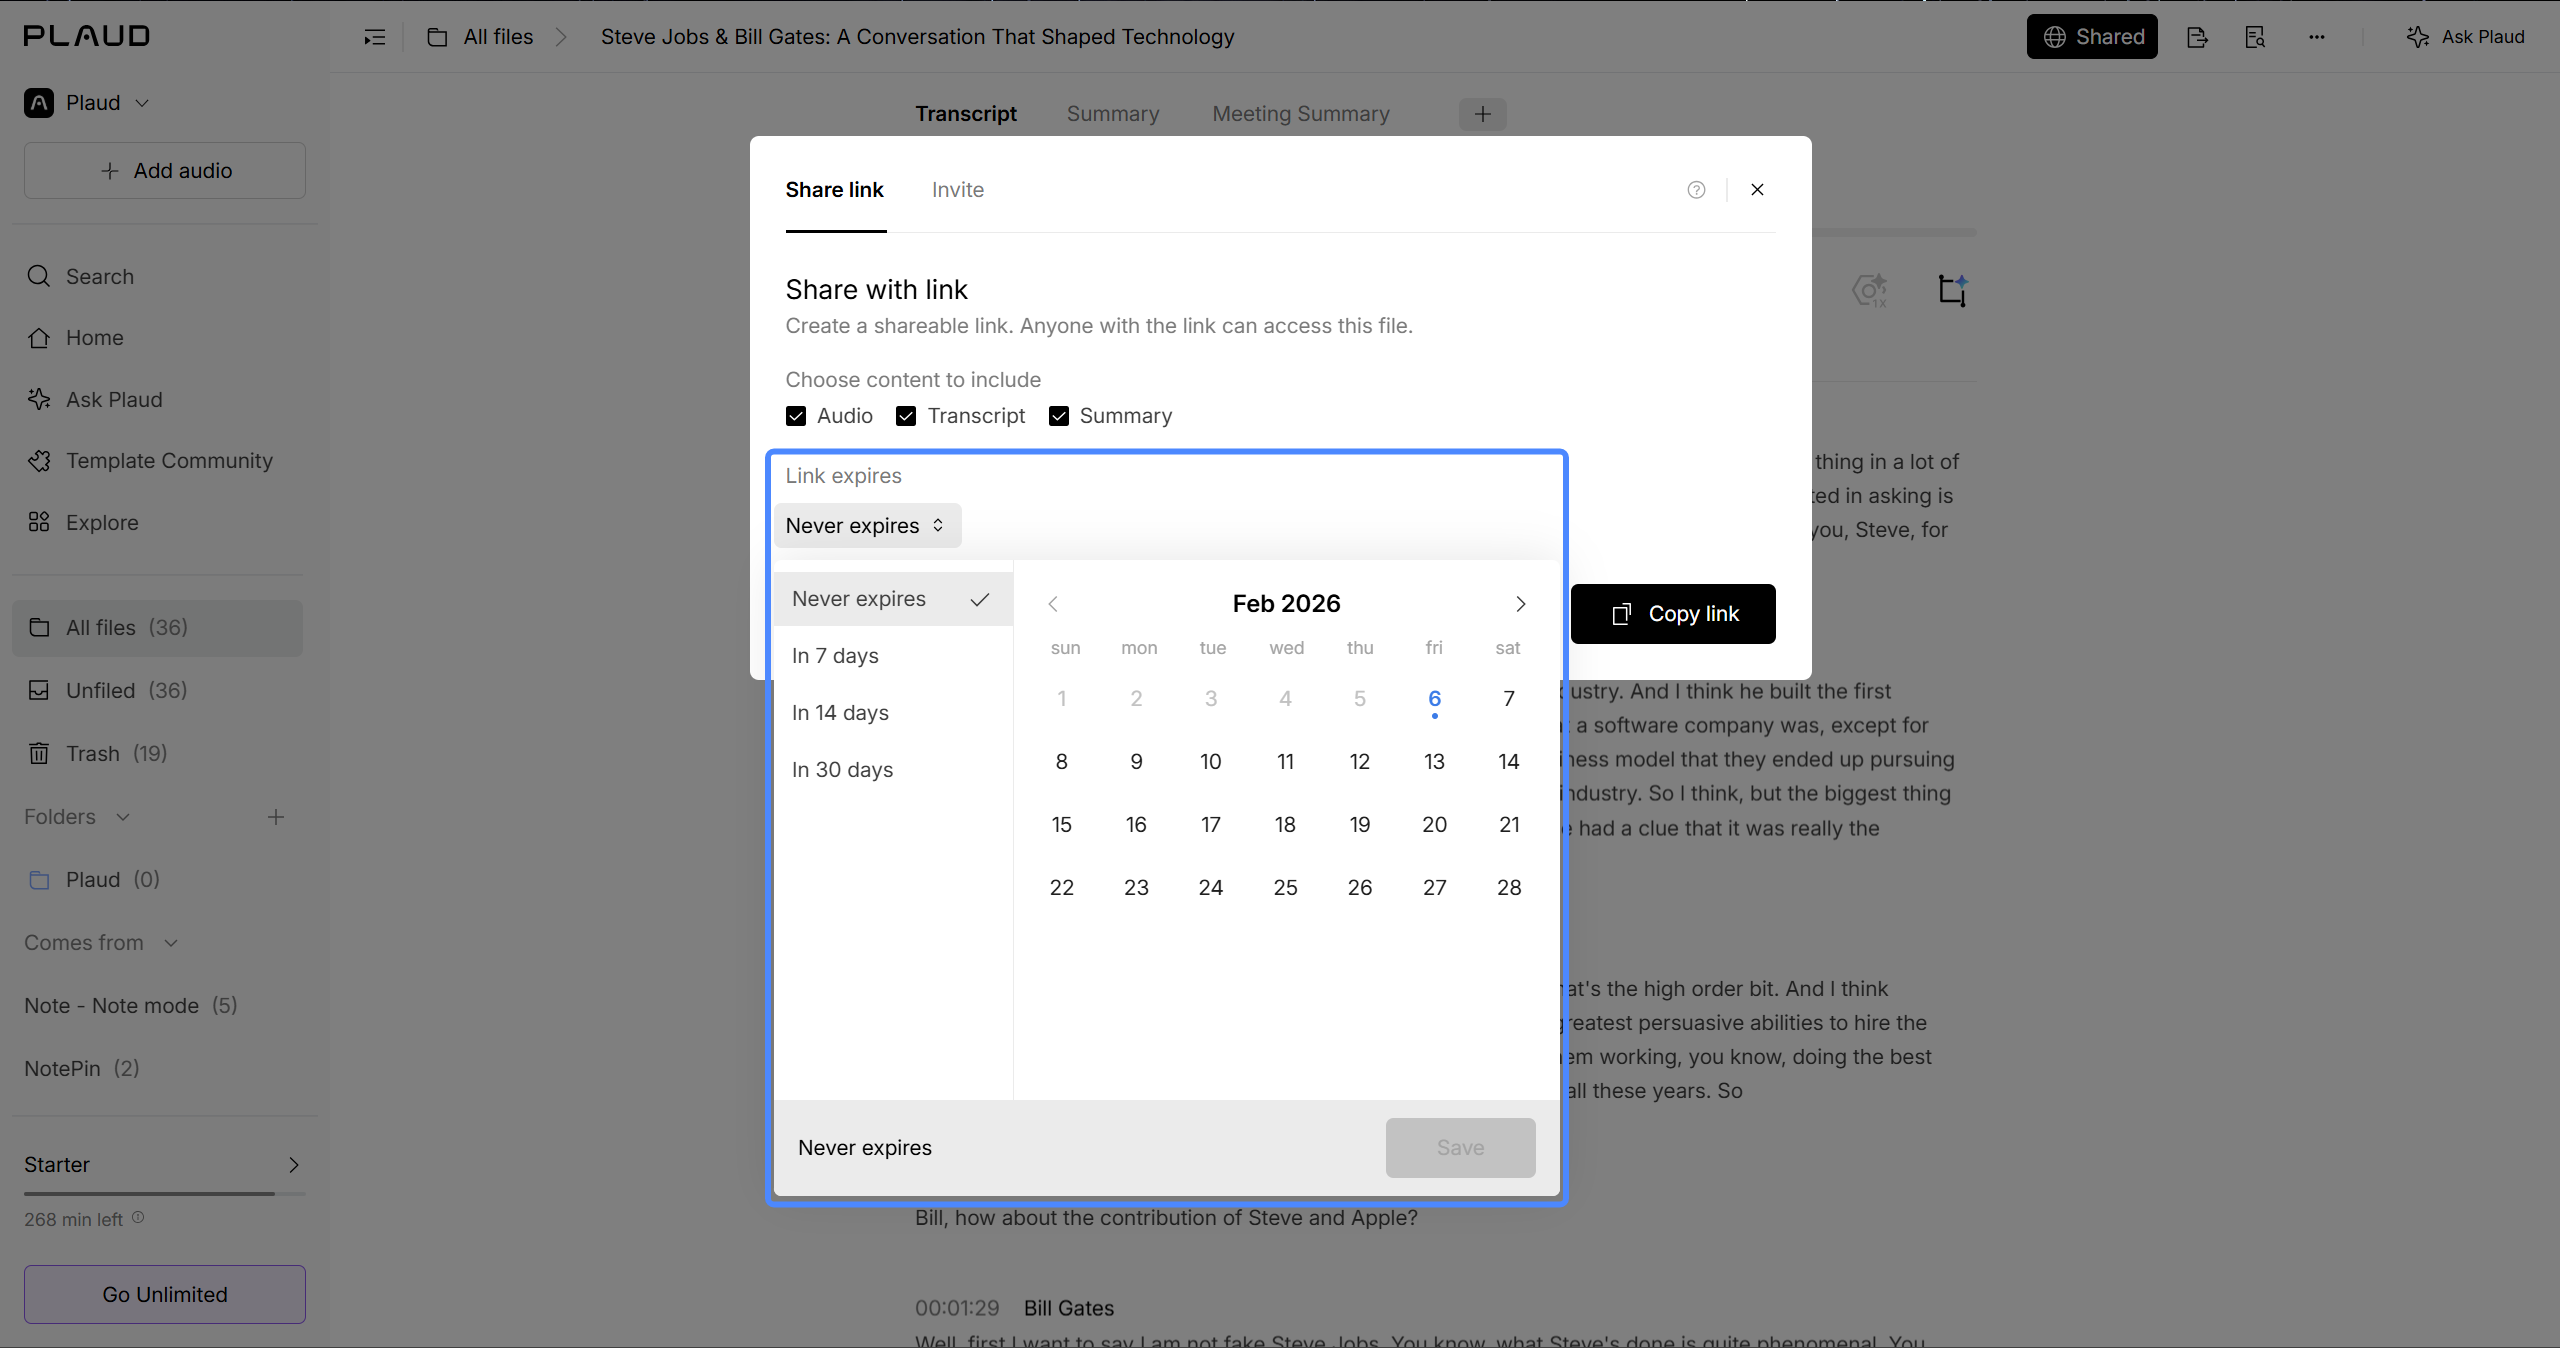Switch to the Summary tab
This screenshot has height=1348, width=2560.
[1113, 114]
